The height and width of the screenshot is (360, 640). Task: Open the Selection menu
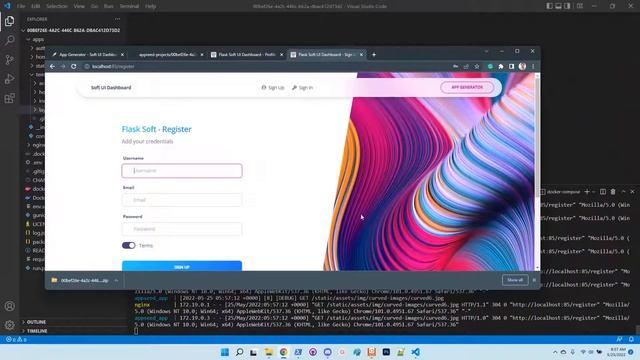[x=56, y=6]
